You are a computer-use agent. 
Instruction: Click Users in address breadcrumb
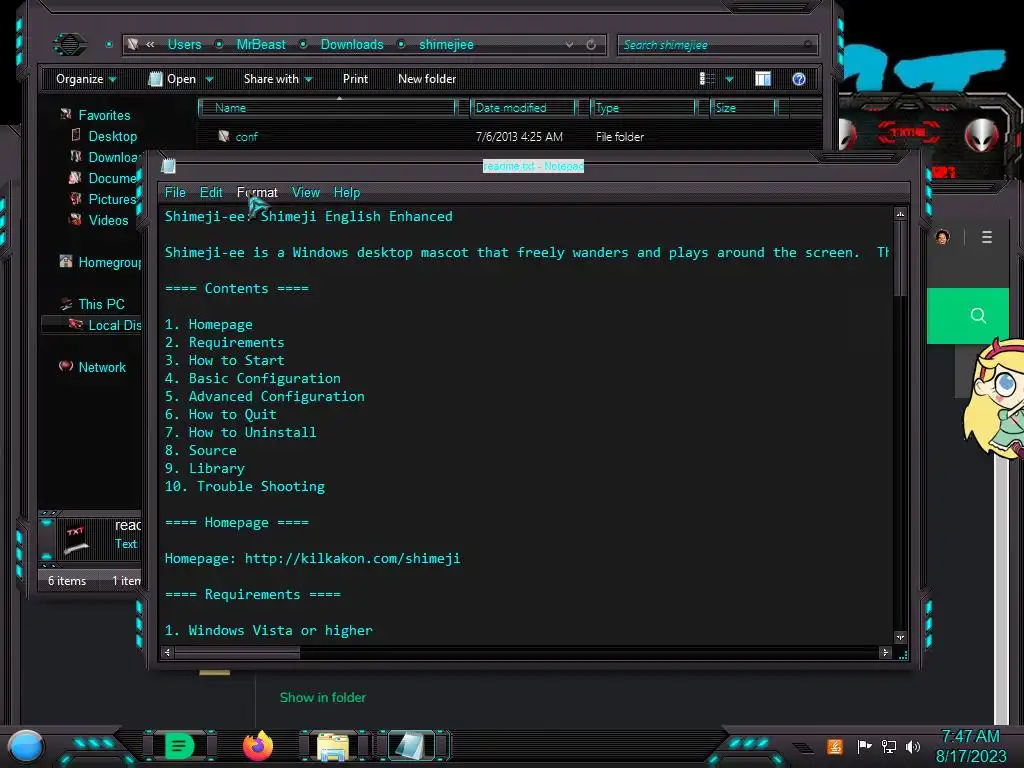[x=184, y=44]
